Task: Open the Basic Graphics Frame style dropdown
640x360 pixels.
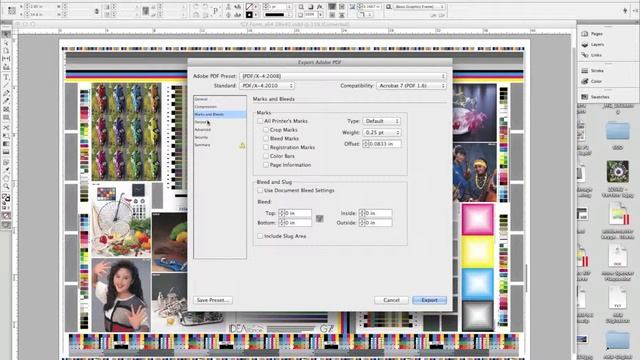Action: click(x=419, y=7)
